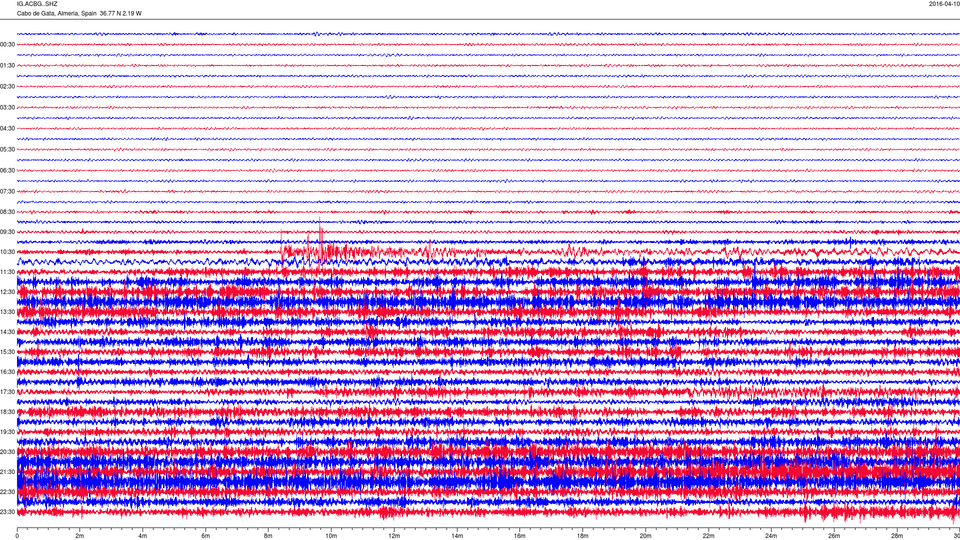Click the 28m axis tick label

(x=897, y=536)
